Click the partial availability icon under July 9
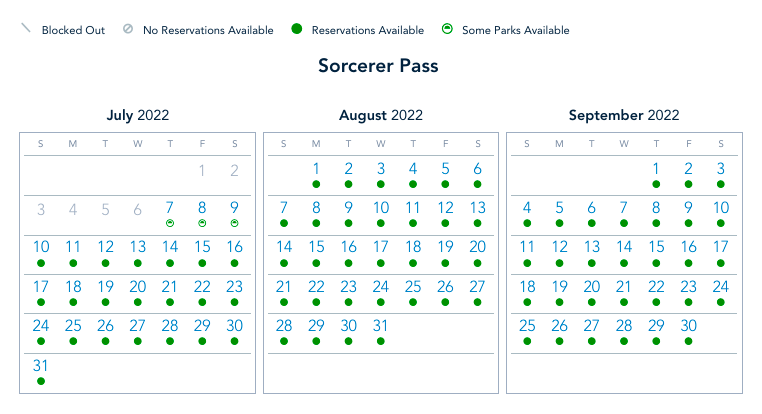Screen dimensions: 762x414 coord(234,224)
